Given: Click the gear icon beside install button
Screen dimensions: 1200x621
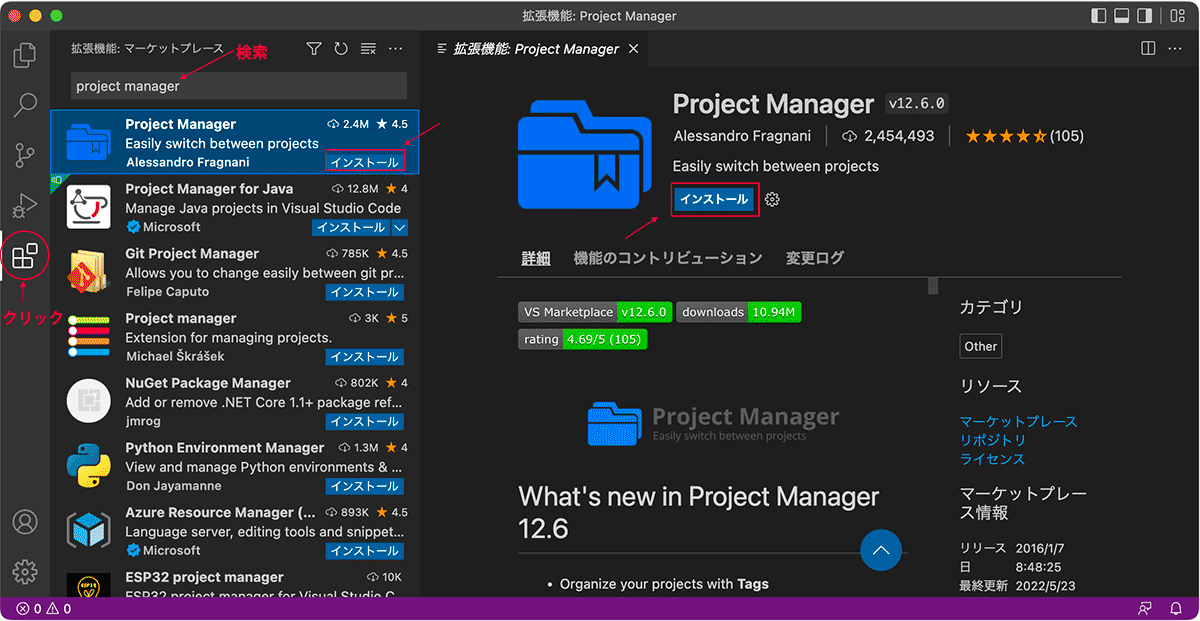Looking at the screenshot, I should [x=772, y=200].
